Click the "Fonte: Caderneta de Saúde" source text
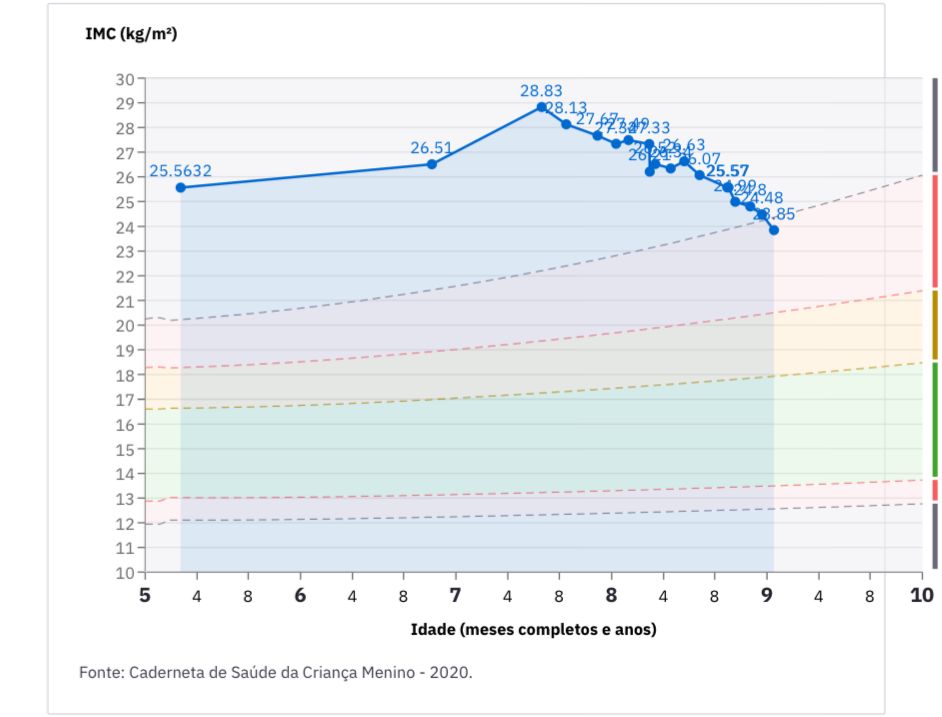 pyautogui.click(x=275, y=672)
